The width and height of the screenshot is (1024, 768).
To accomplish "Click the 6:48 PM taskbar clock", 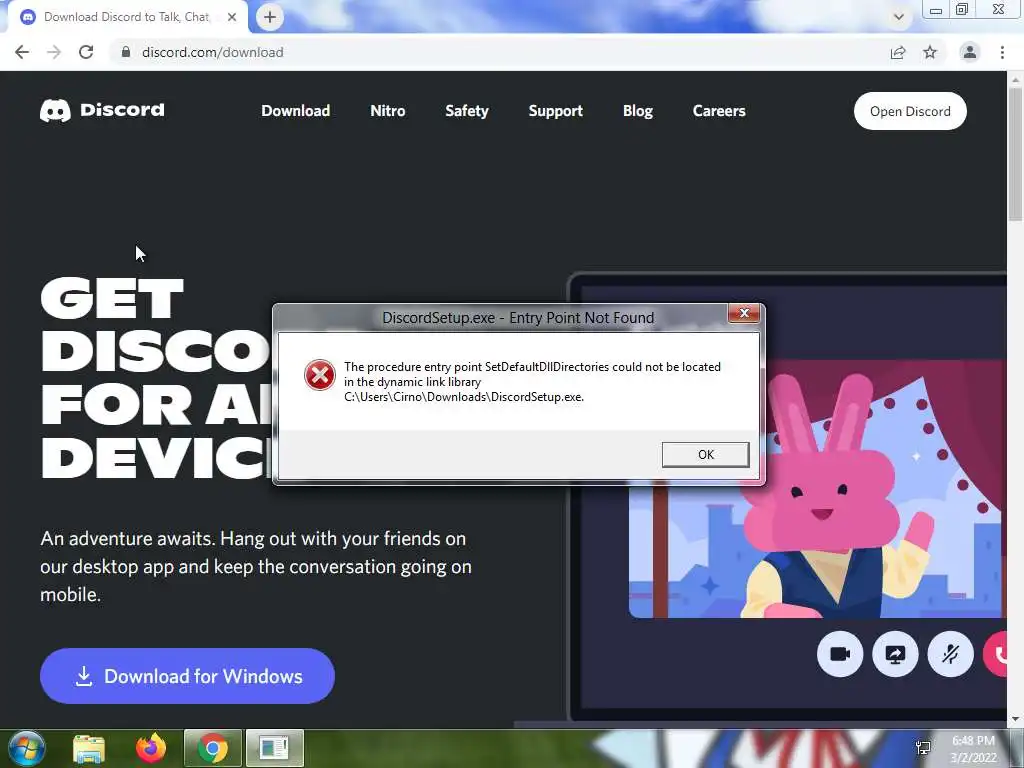I will (x=973, y=741).
